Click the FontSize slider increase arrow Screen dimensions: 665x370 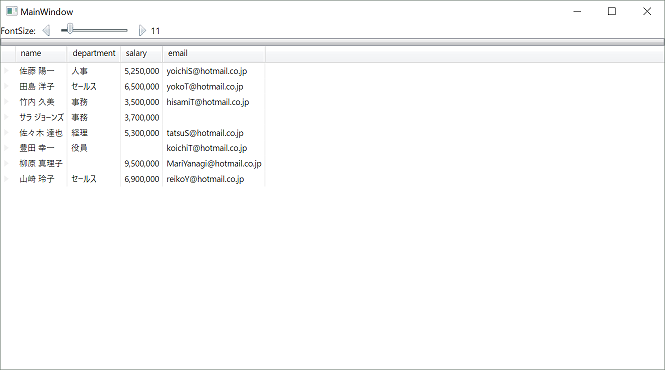(x=142, y=31)
